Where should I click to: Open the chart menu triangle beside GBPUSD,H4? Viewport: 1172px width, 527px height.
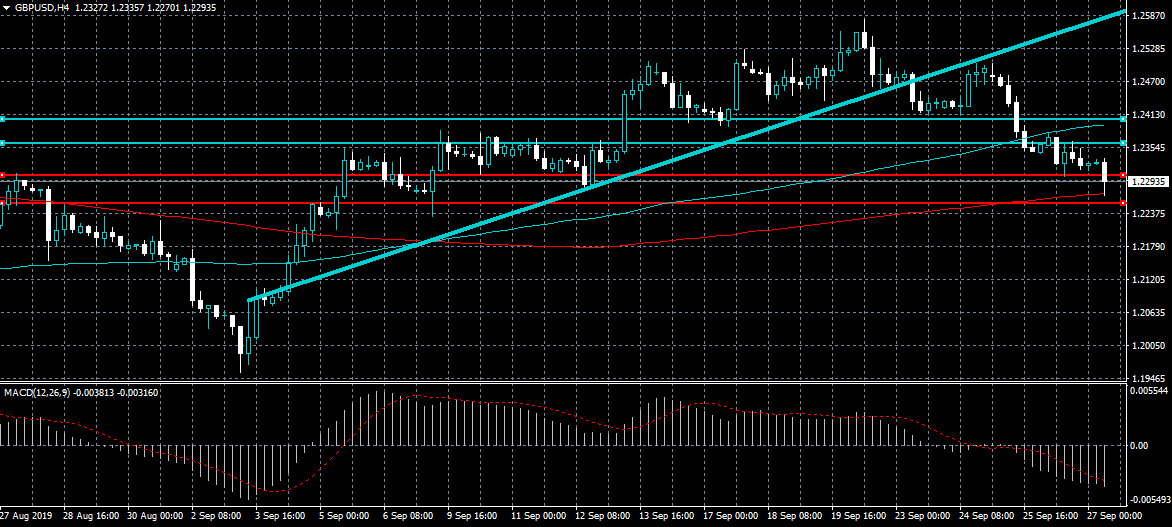pyautogui.click(x=6, y=7)
